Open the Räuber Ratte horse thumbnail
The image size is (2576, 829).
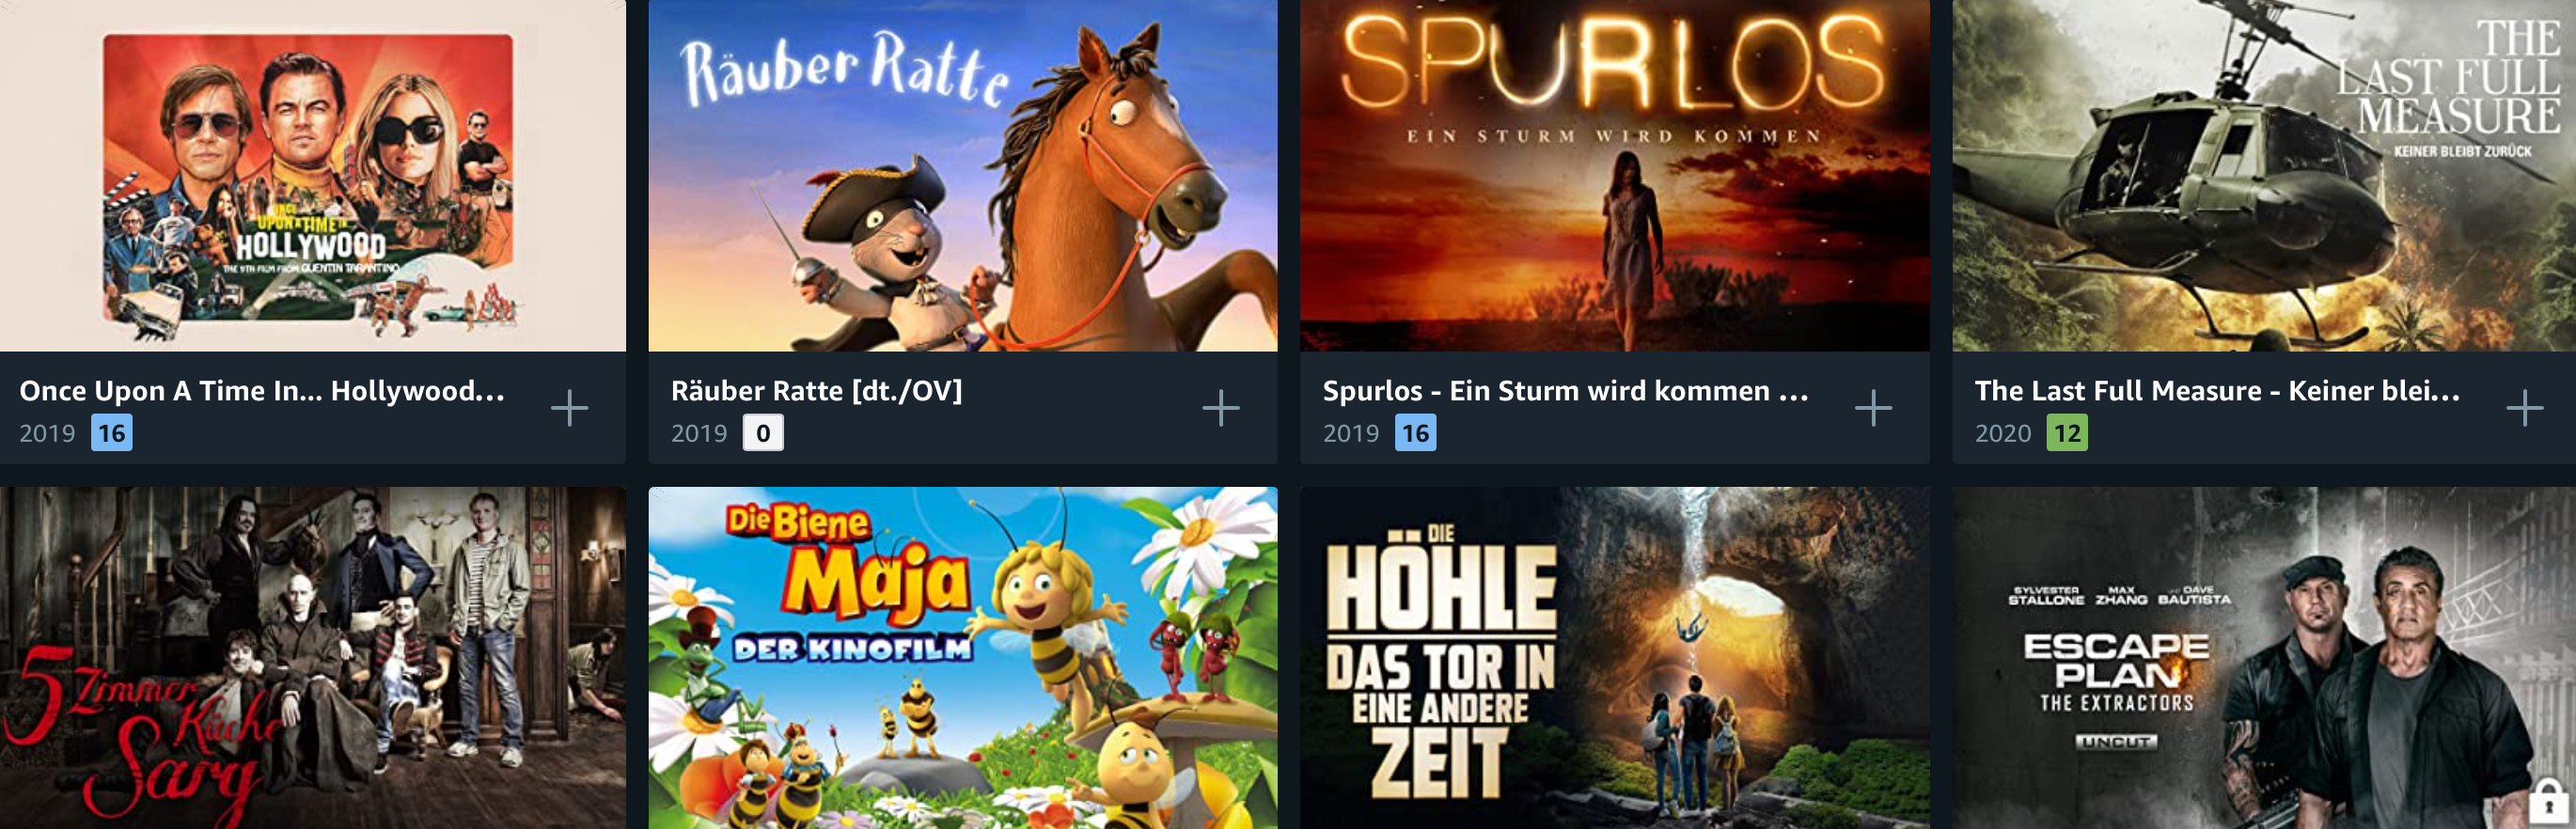pyautogui.click(x=963, y=176)
